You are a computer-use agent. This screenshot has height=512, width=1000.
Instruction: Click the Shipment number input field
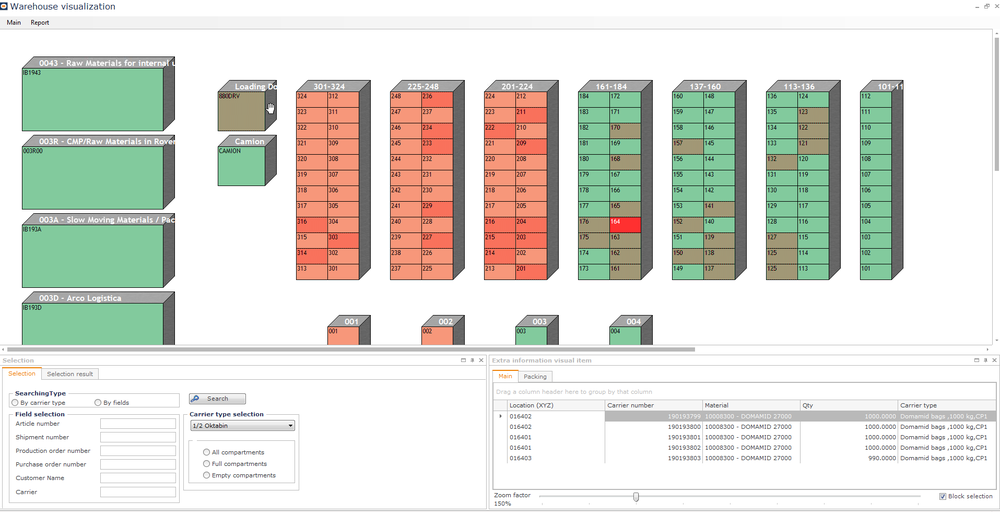click(x=138, y=437)
